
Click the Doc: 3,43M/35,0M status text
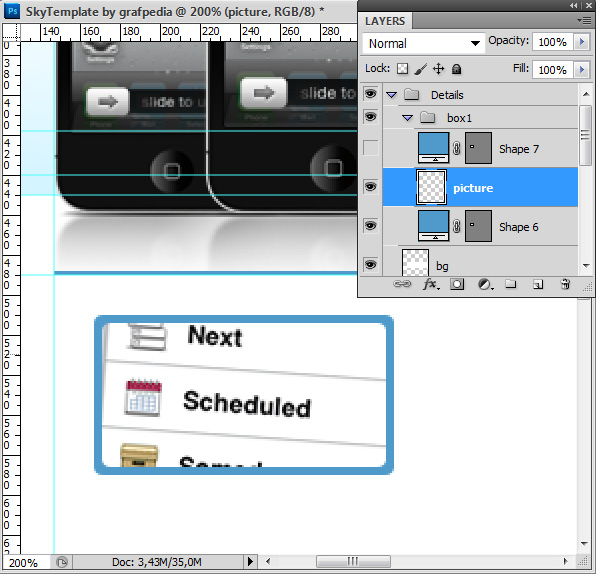pos(157,562)
